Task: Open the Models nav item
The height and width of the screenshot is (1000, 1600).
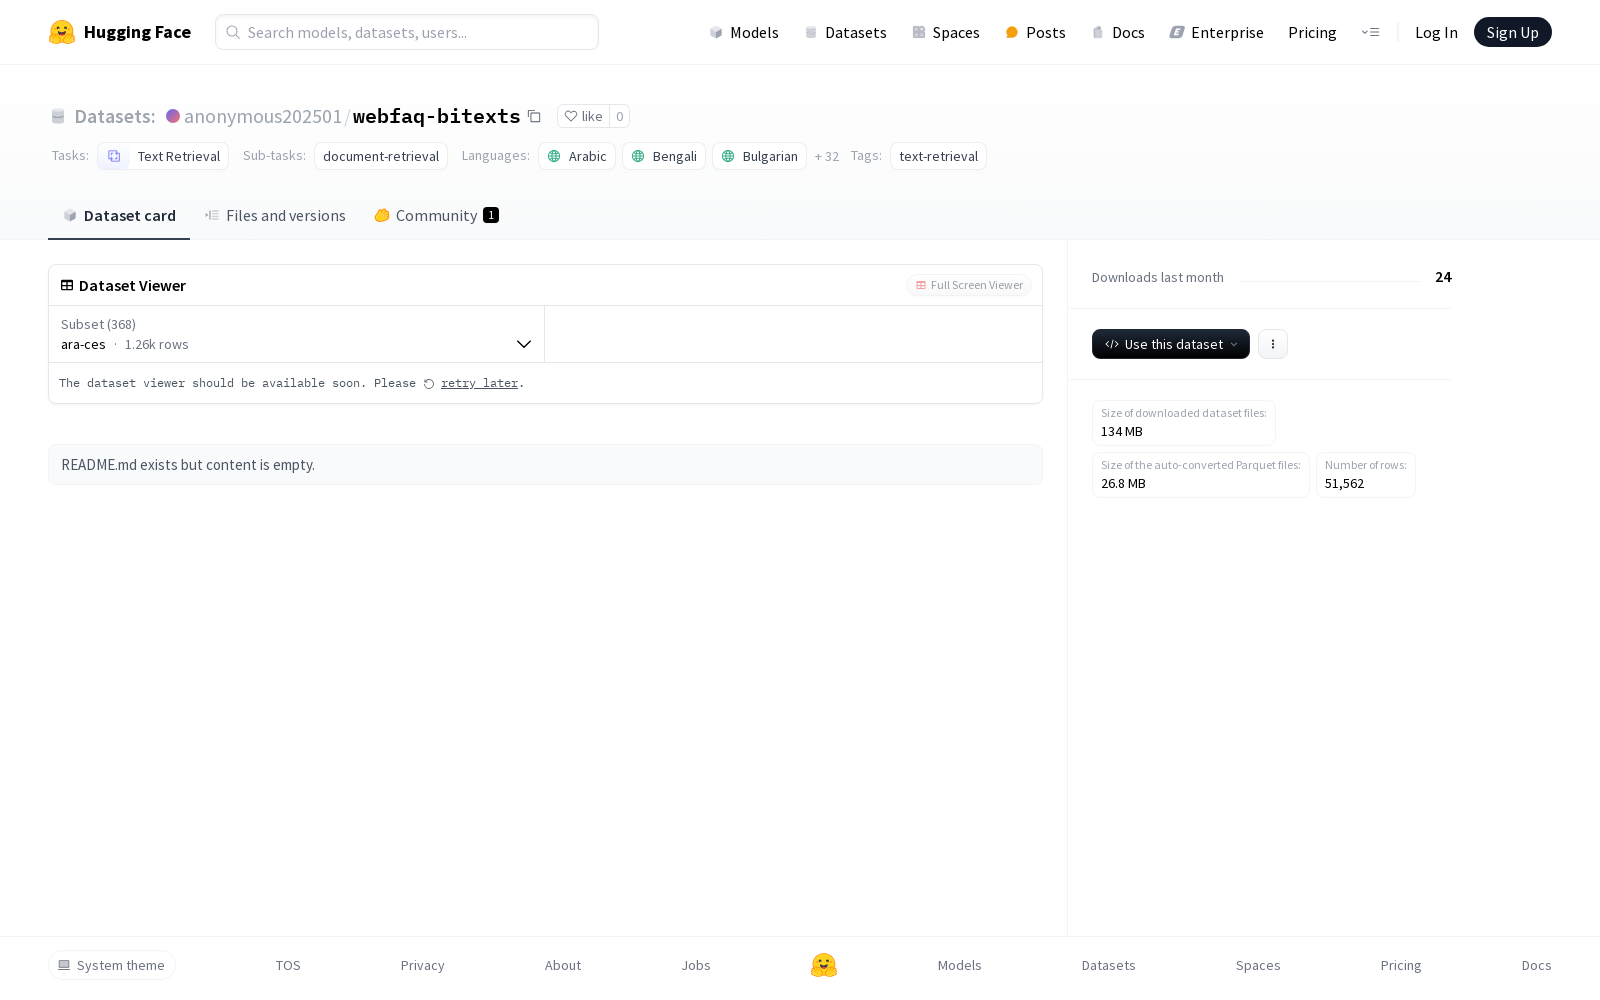Action: click(744, 32)
